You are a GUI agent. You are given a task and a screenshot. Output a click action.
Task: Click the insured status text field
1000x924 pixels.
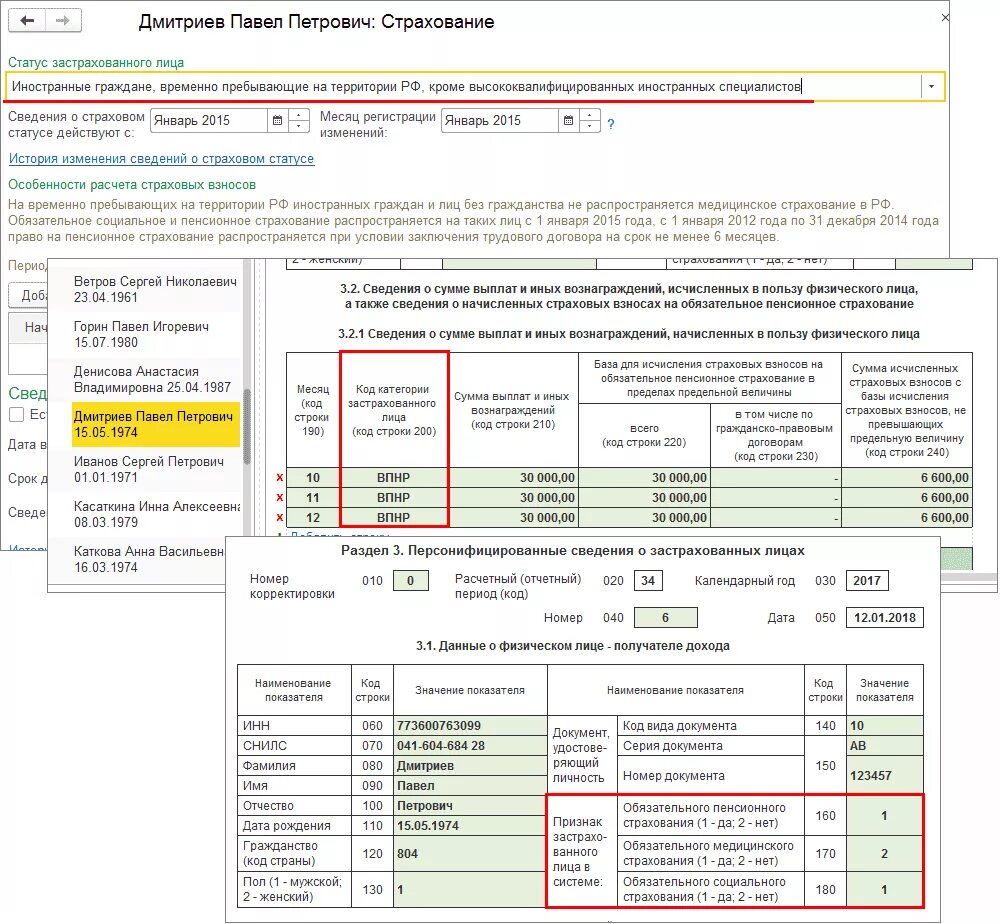point(463,87)
